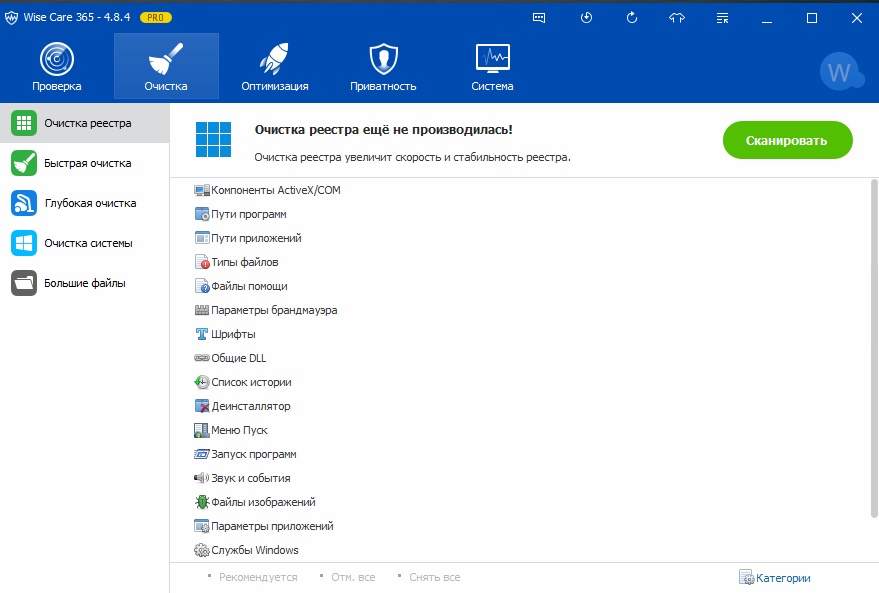Select the Список истории text
Screen dimensions: 879x593
pos(251,382)
